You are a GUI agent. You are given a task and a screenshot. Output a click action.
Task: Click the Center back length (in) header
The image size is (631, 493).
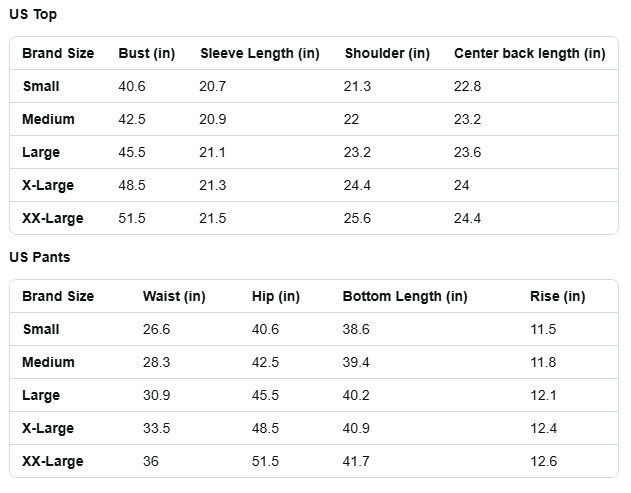pyautogui.click(x=529, y=53)
